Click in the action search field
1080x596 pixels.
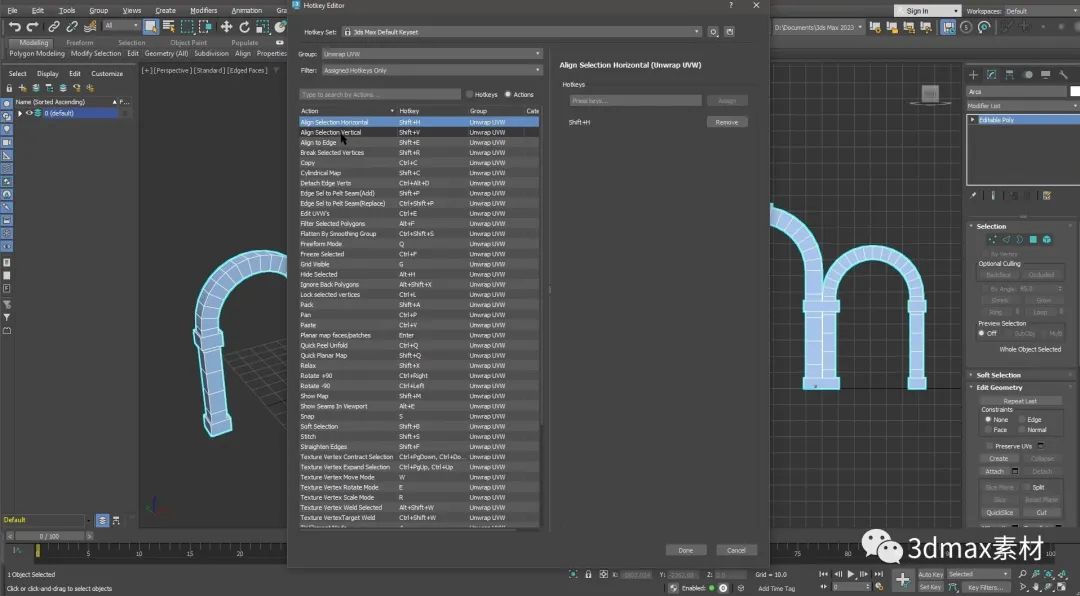click(380, 94)
